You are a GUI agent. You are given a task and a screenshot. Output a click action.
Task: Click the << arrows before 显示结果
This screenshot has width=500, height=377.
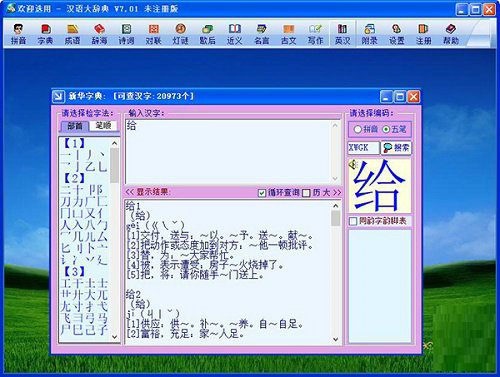point(129,192)
